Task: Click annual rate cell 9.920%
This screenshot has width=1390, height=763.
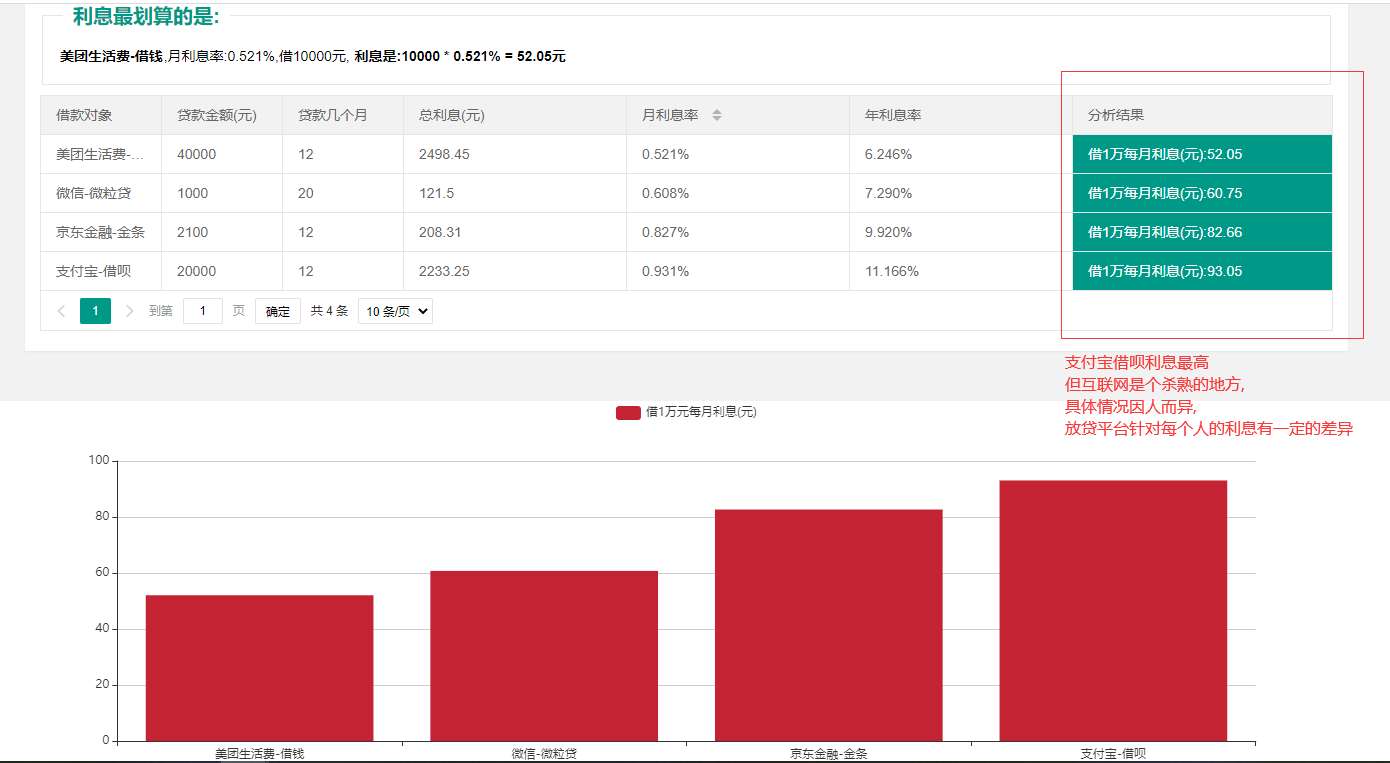Action: [x=961, y=232]
